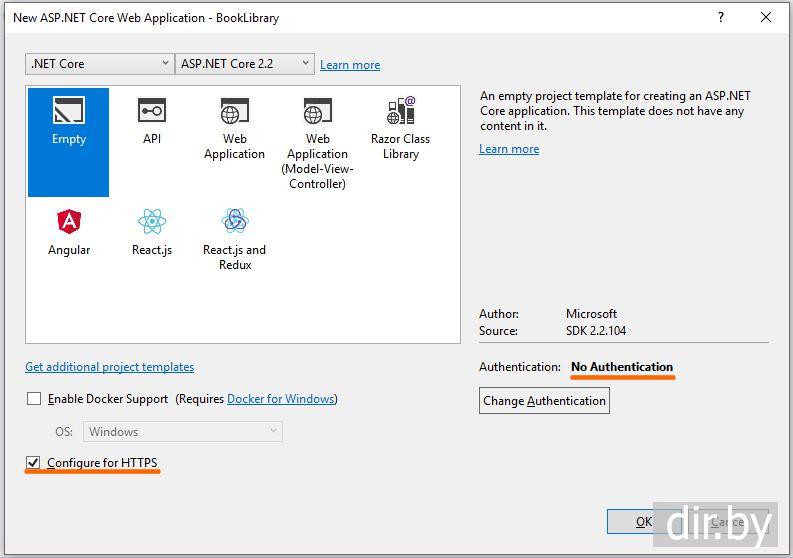This screenshot has width=793, height=558.
Task: Uncheck Configure for HTTPS checkbox
Action: point(34,463)
